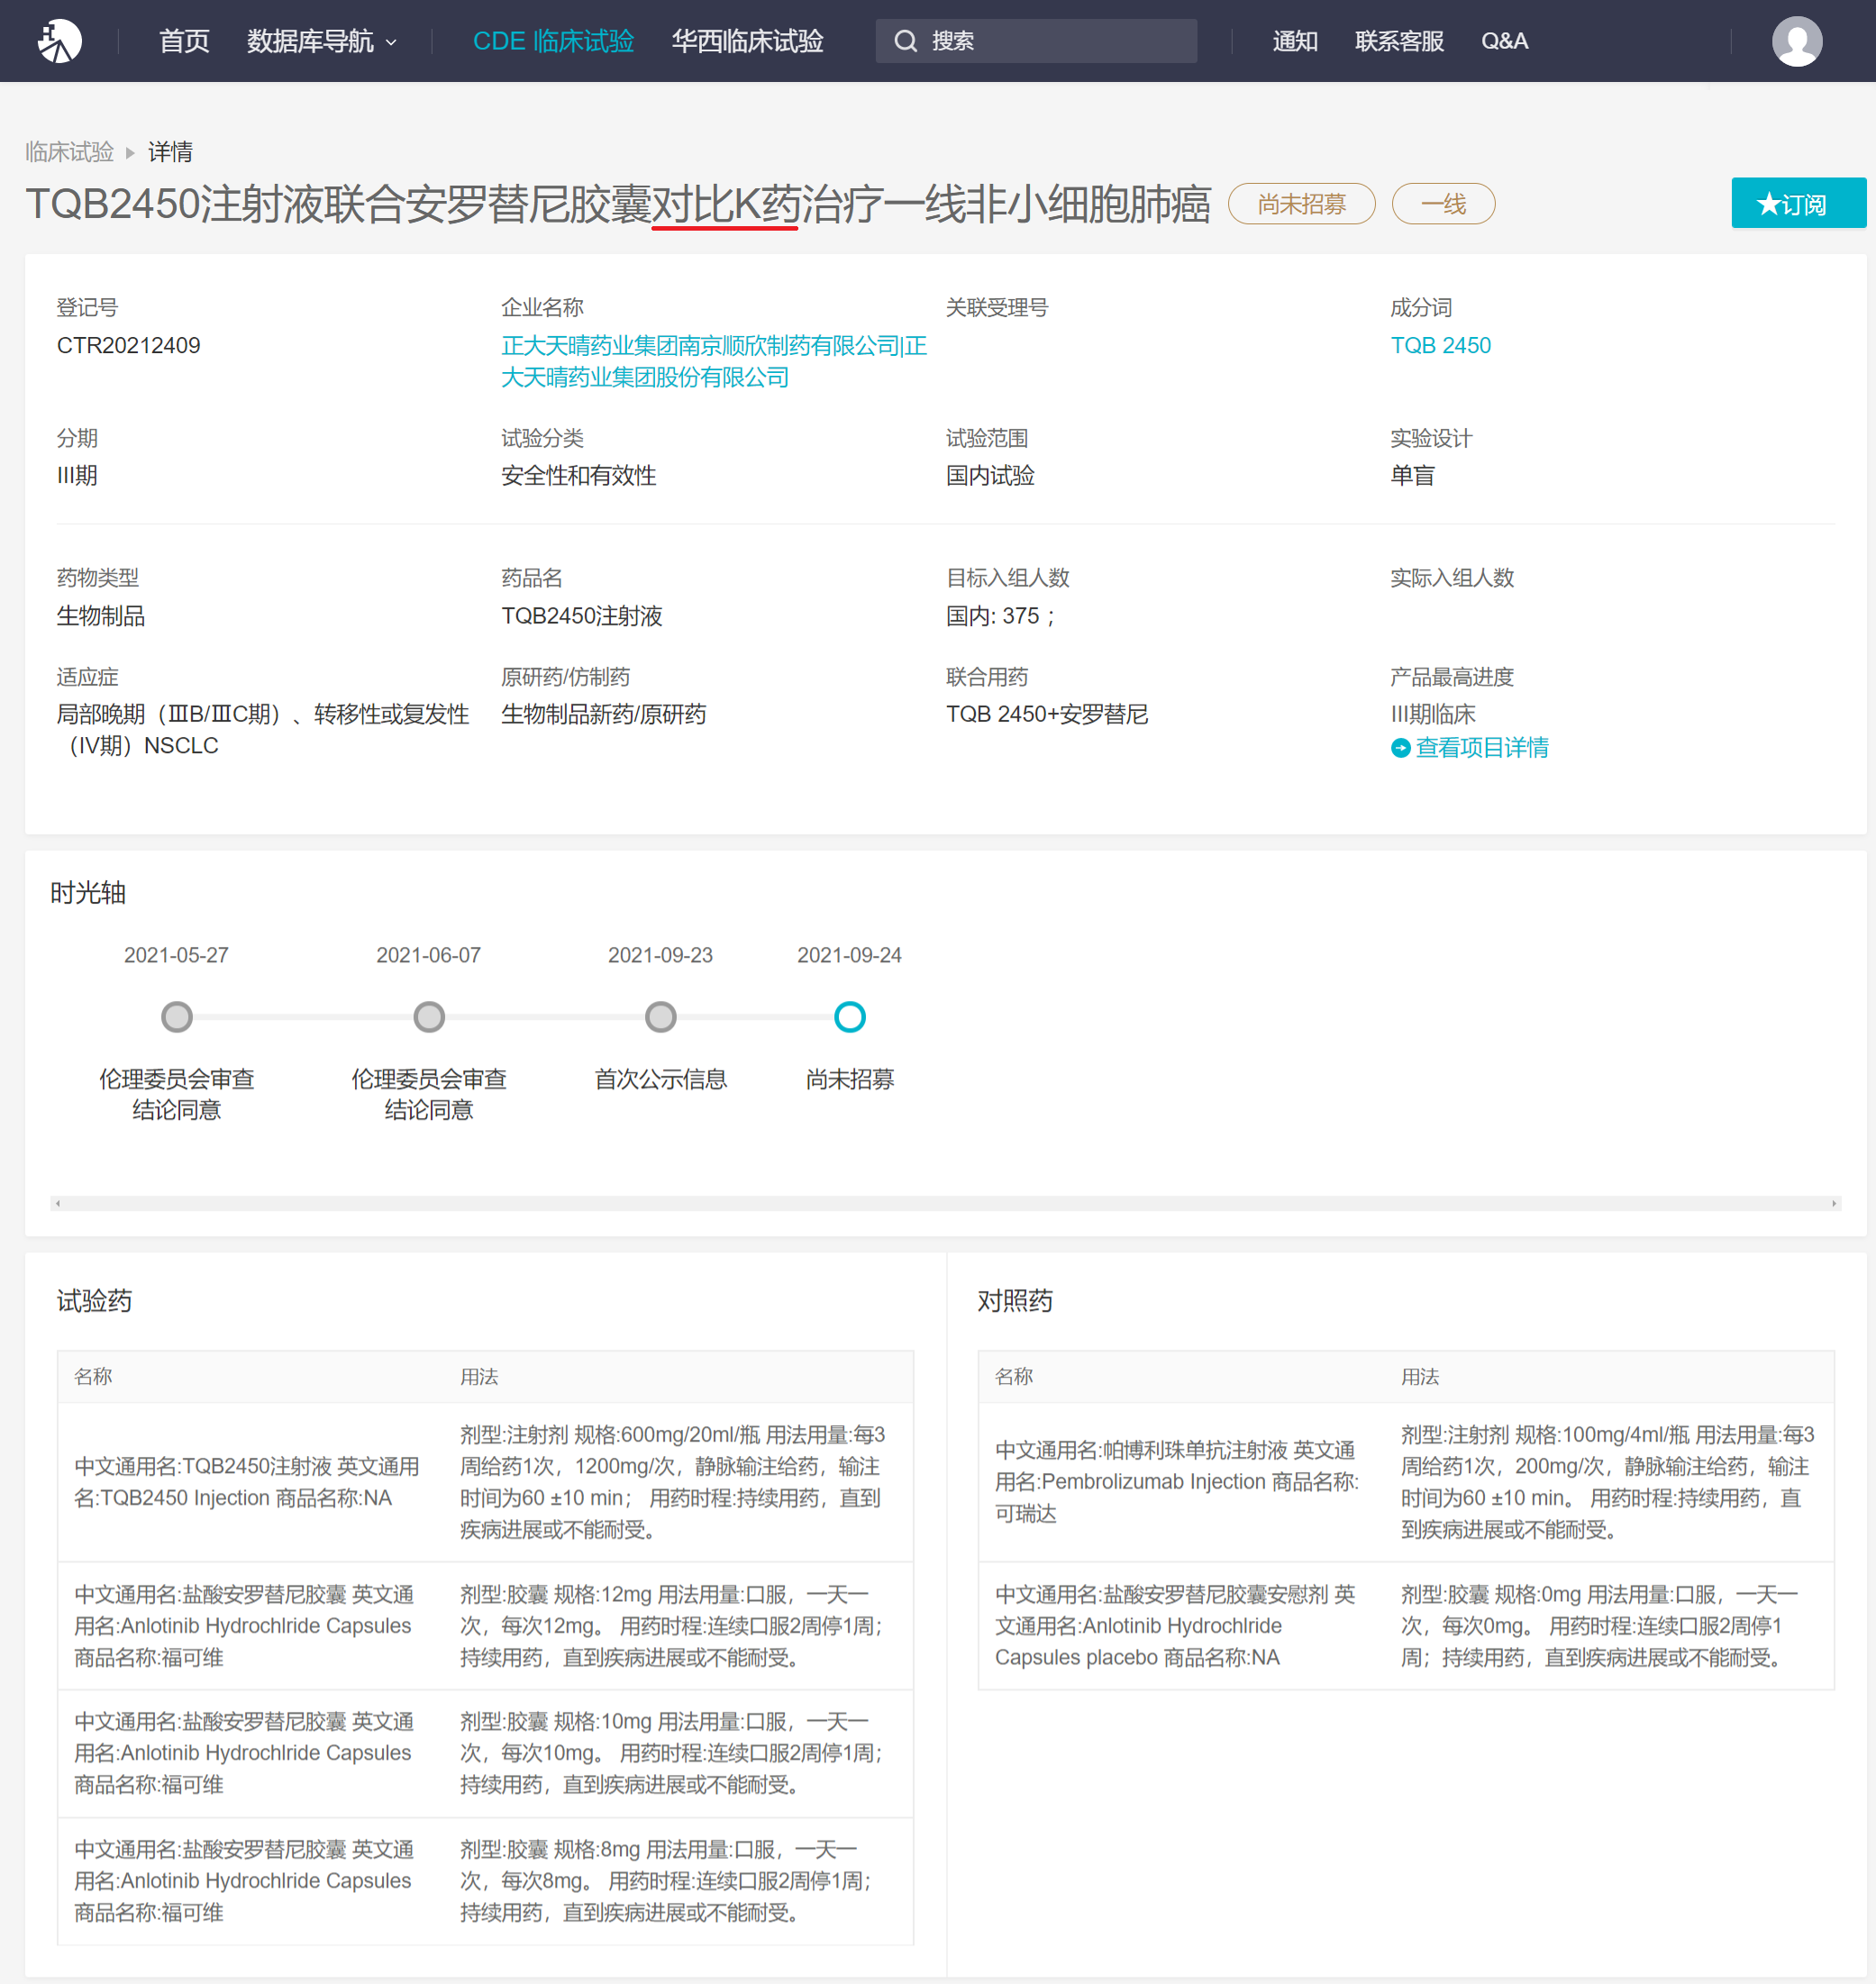Select the 2021-06-07 timeline marker
This screenshot has height=1984, width=1876.
(429, 1017)
